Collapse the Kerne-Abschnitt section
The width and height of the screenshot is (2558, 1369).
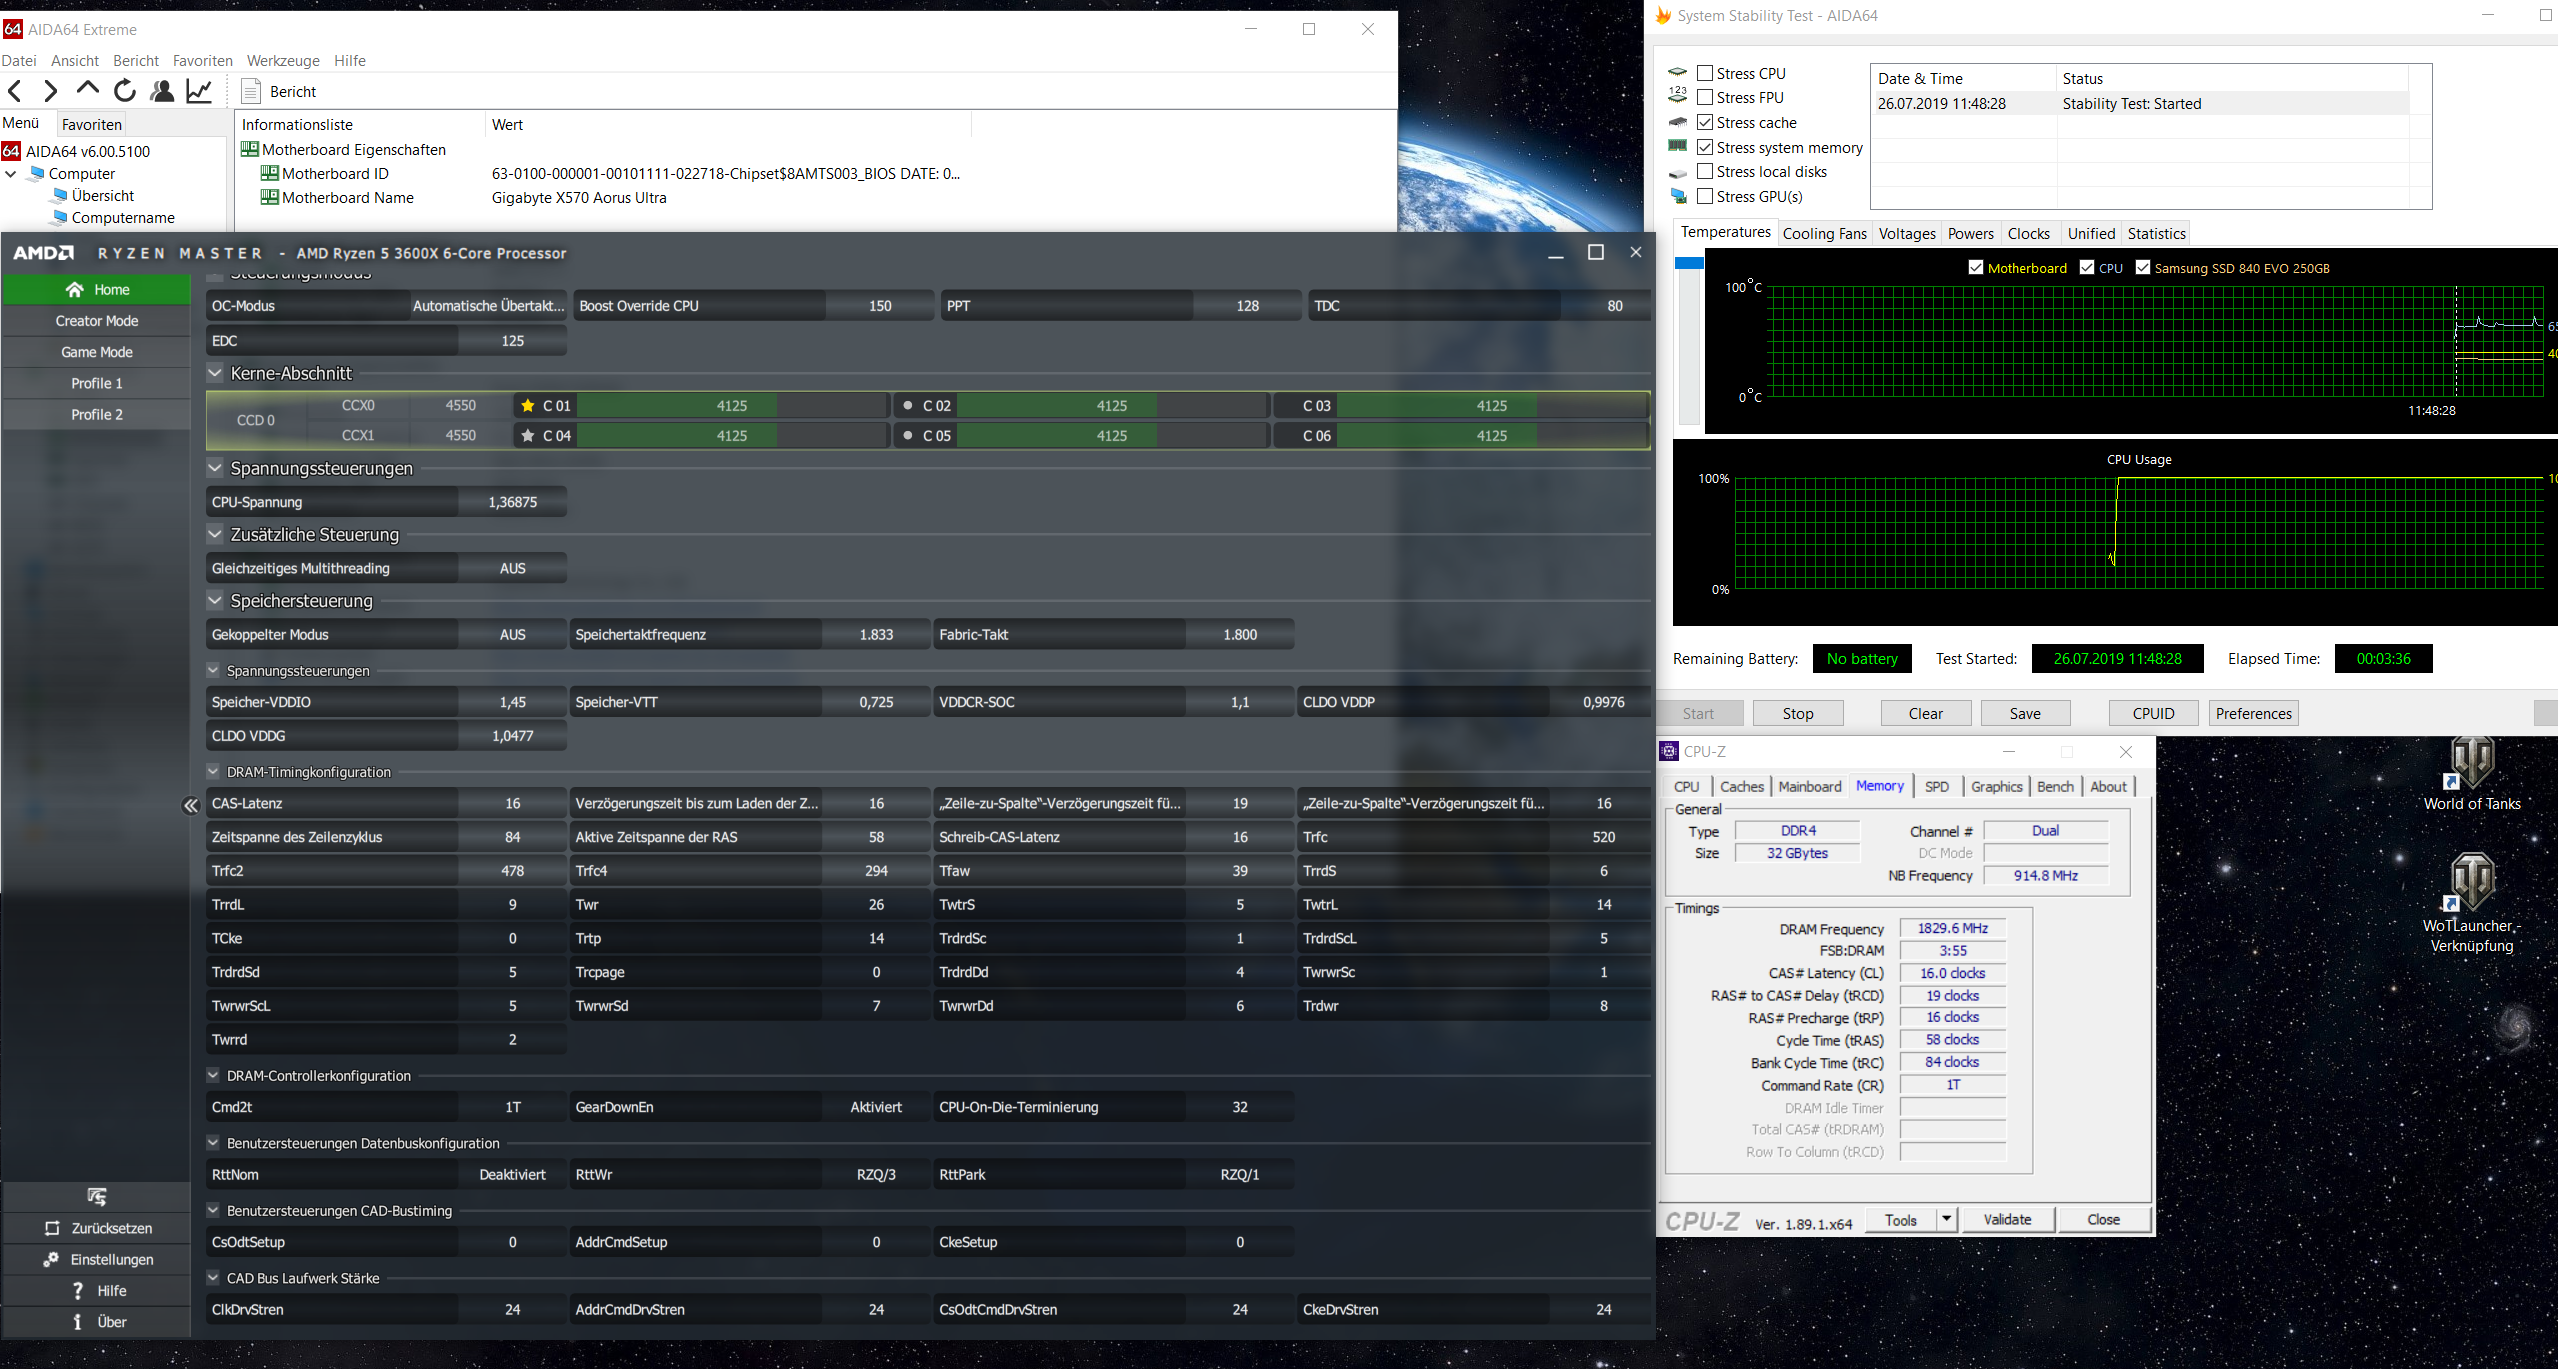click(215, 373)
